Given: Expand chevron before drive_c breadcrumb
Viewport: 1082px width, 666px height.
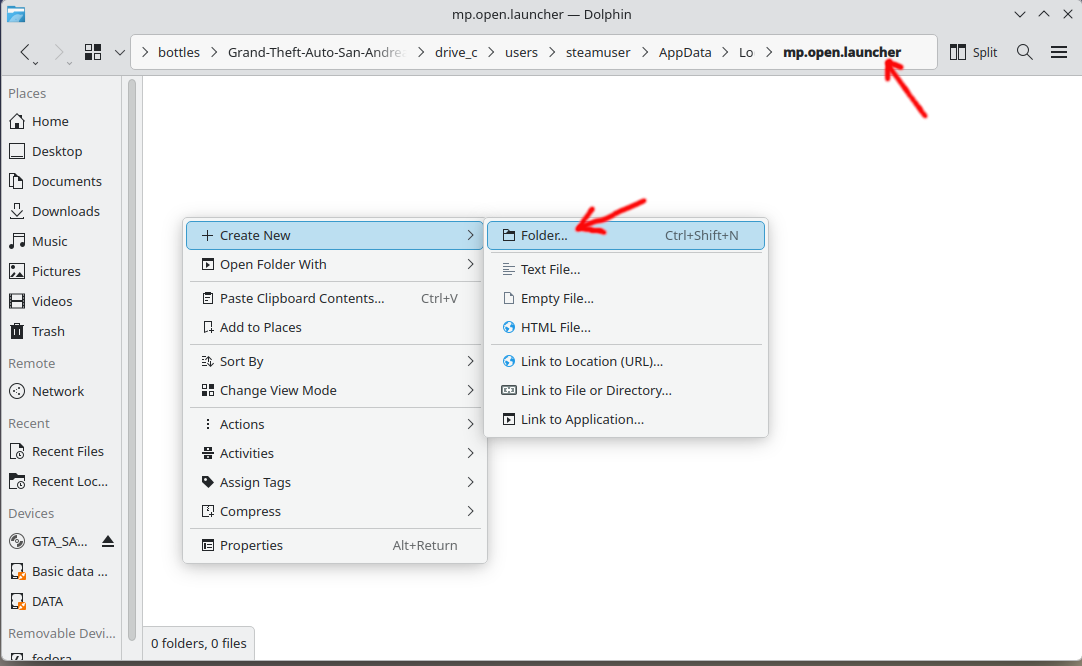Looking at the screenshot, I should click(x=421, y=52).
